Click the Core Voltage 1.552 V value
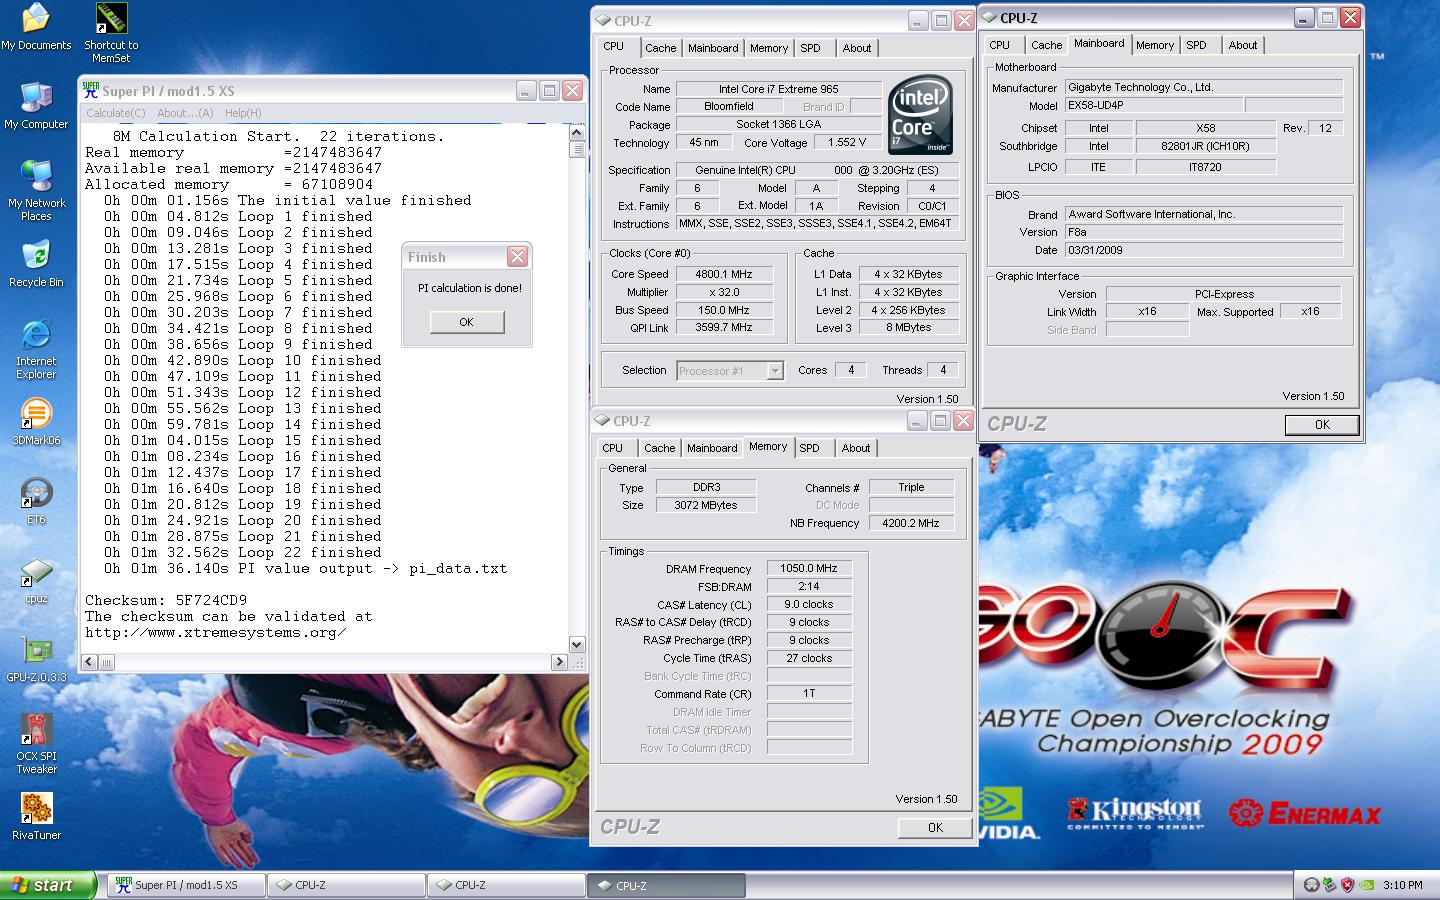Screen dimensions: 1440x900 point(847,142)
